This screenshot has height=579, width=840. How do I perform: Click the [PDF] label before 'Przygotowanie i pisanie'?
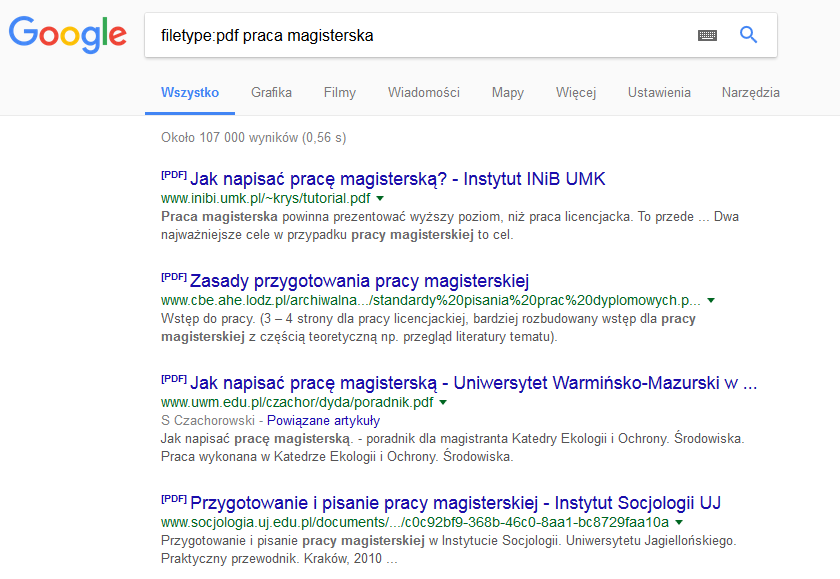click(x=174, y=499)
